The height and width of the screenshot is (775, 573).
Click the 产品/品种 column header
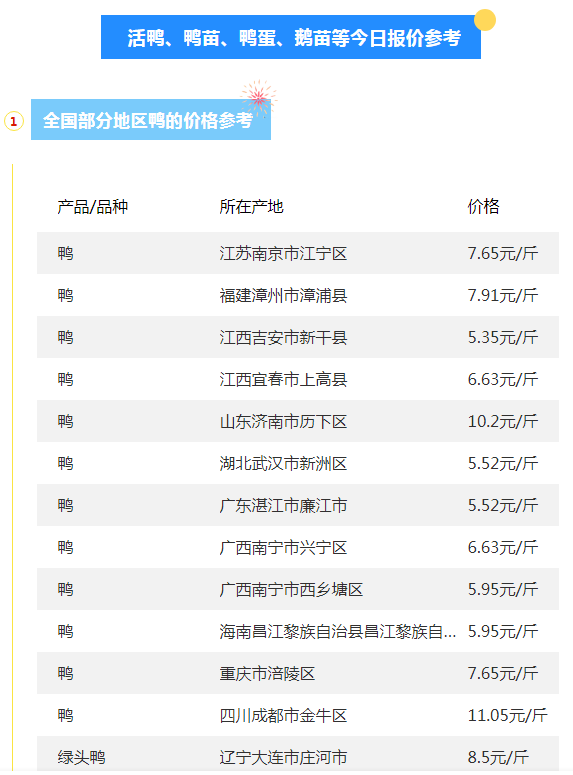(x=92, y=207)
